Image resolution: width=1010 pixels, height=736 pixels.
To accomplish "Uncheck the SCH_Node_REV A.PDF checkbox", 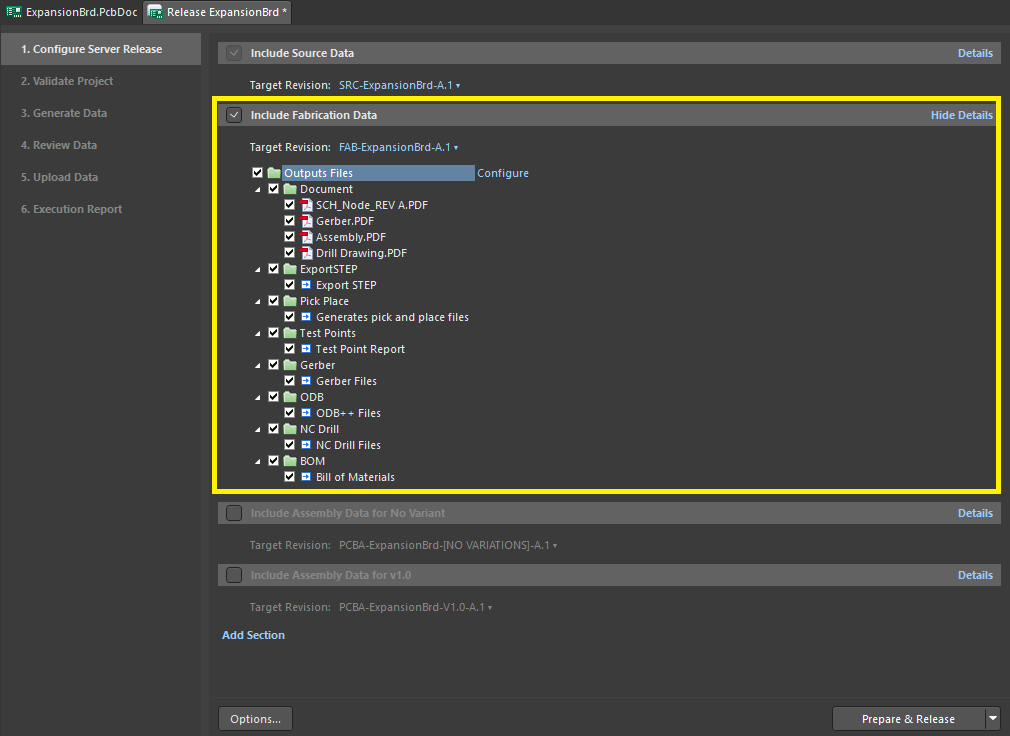I will (x=289, y=205).
